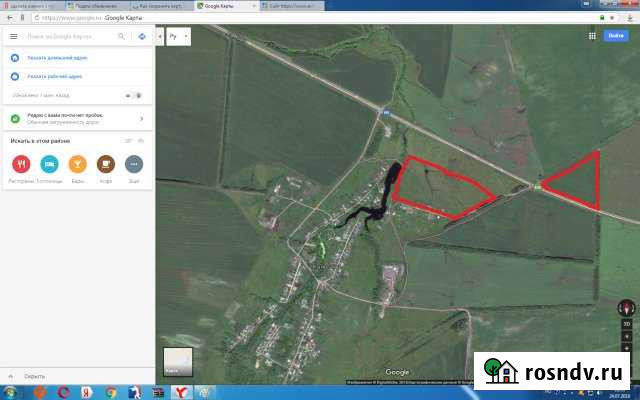This screenshot has height=400, width=640.
Task: Close the Google Карты tab
Action: pyautogui.click(x=254, y=6)
